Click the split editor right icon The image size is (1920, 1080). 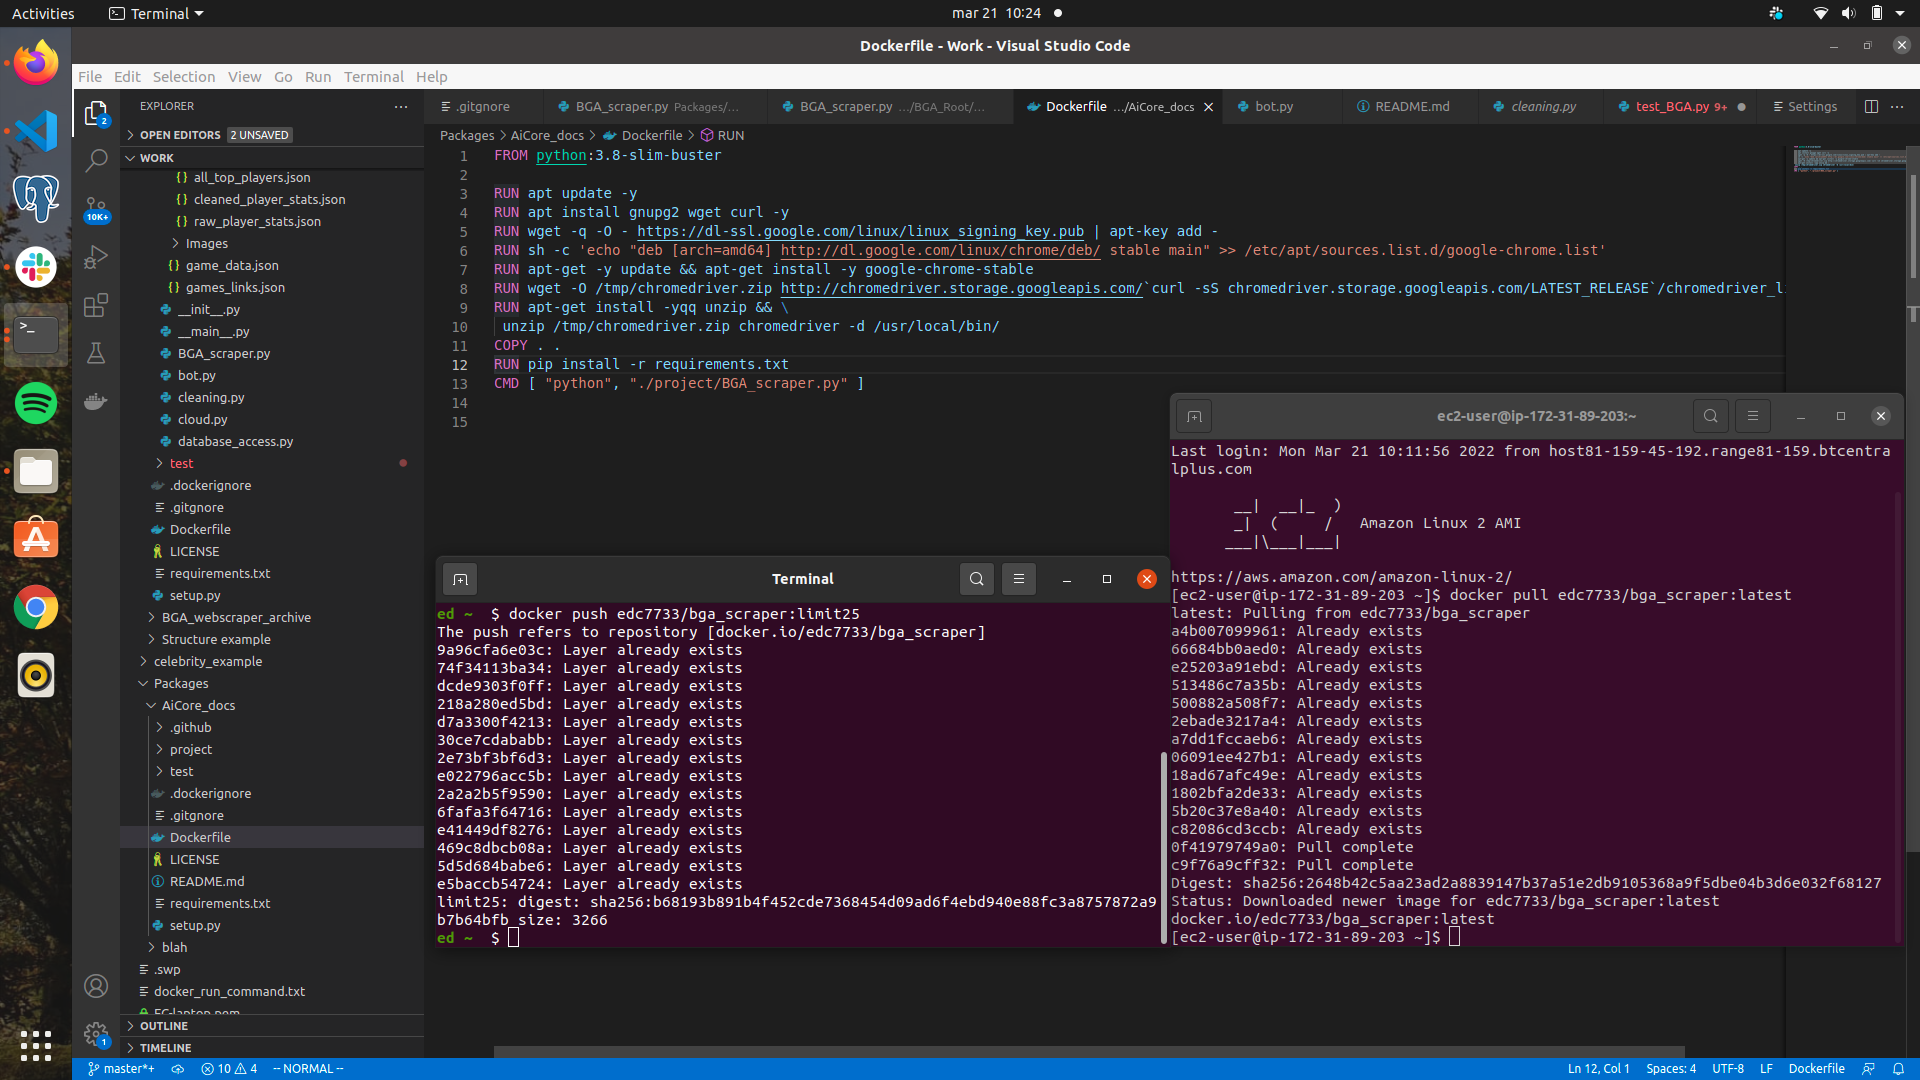pyautogui.click(x=1871, y=107)
